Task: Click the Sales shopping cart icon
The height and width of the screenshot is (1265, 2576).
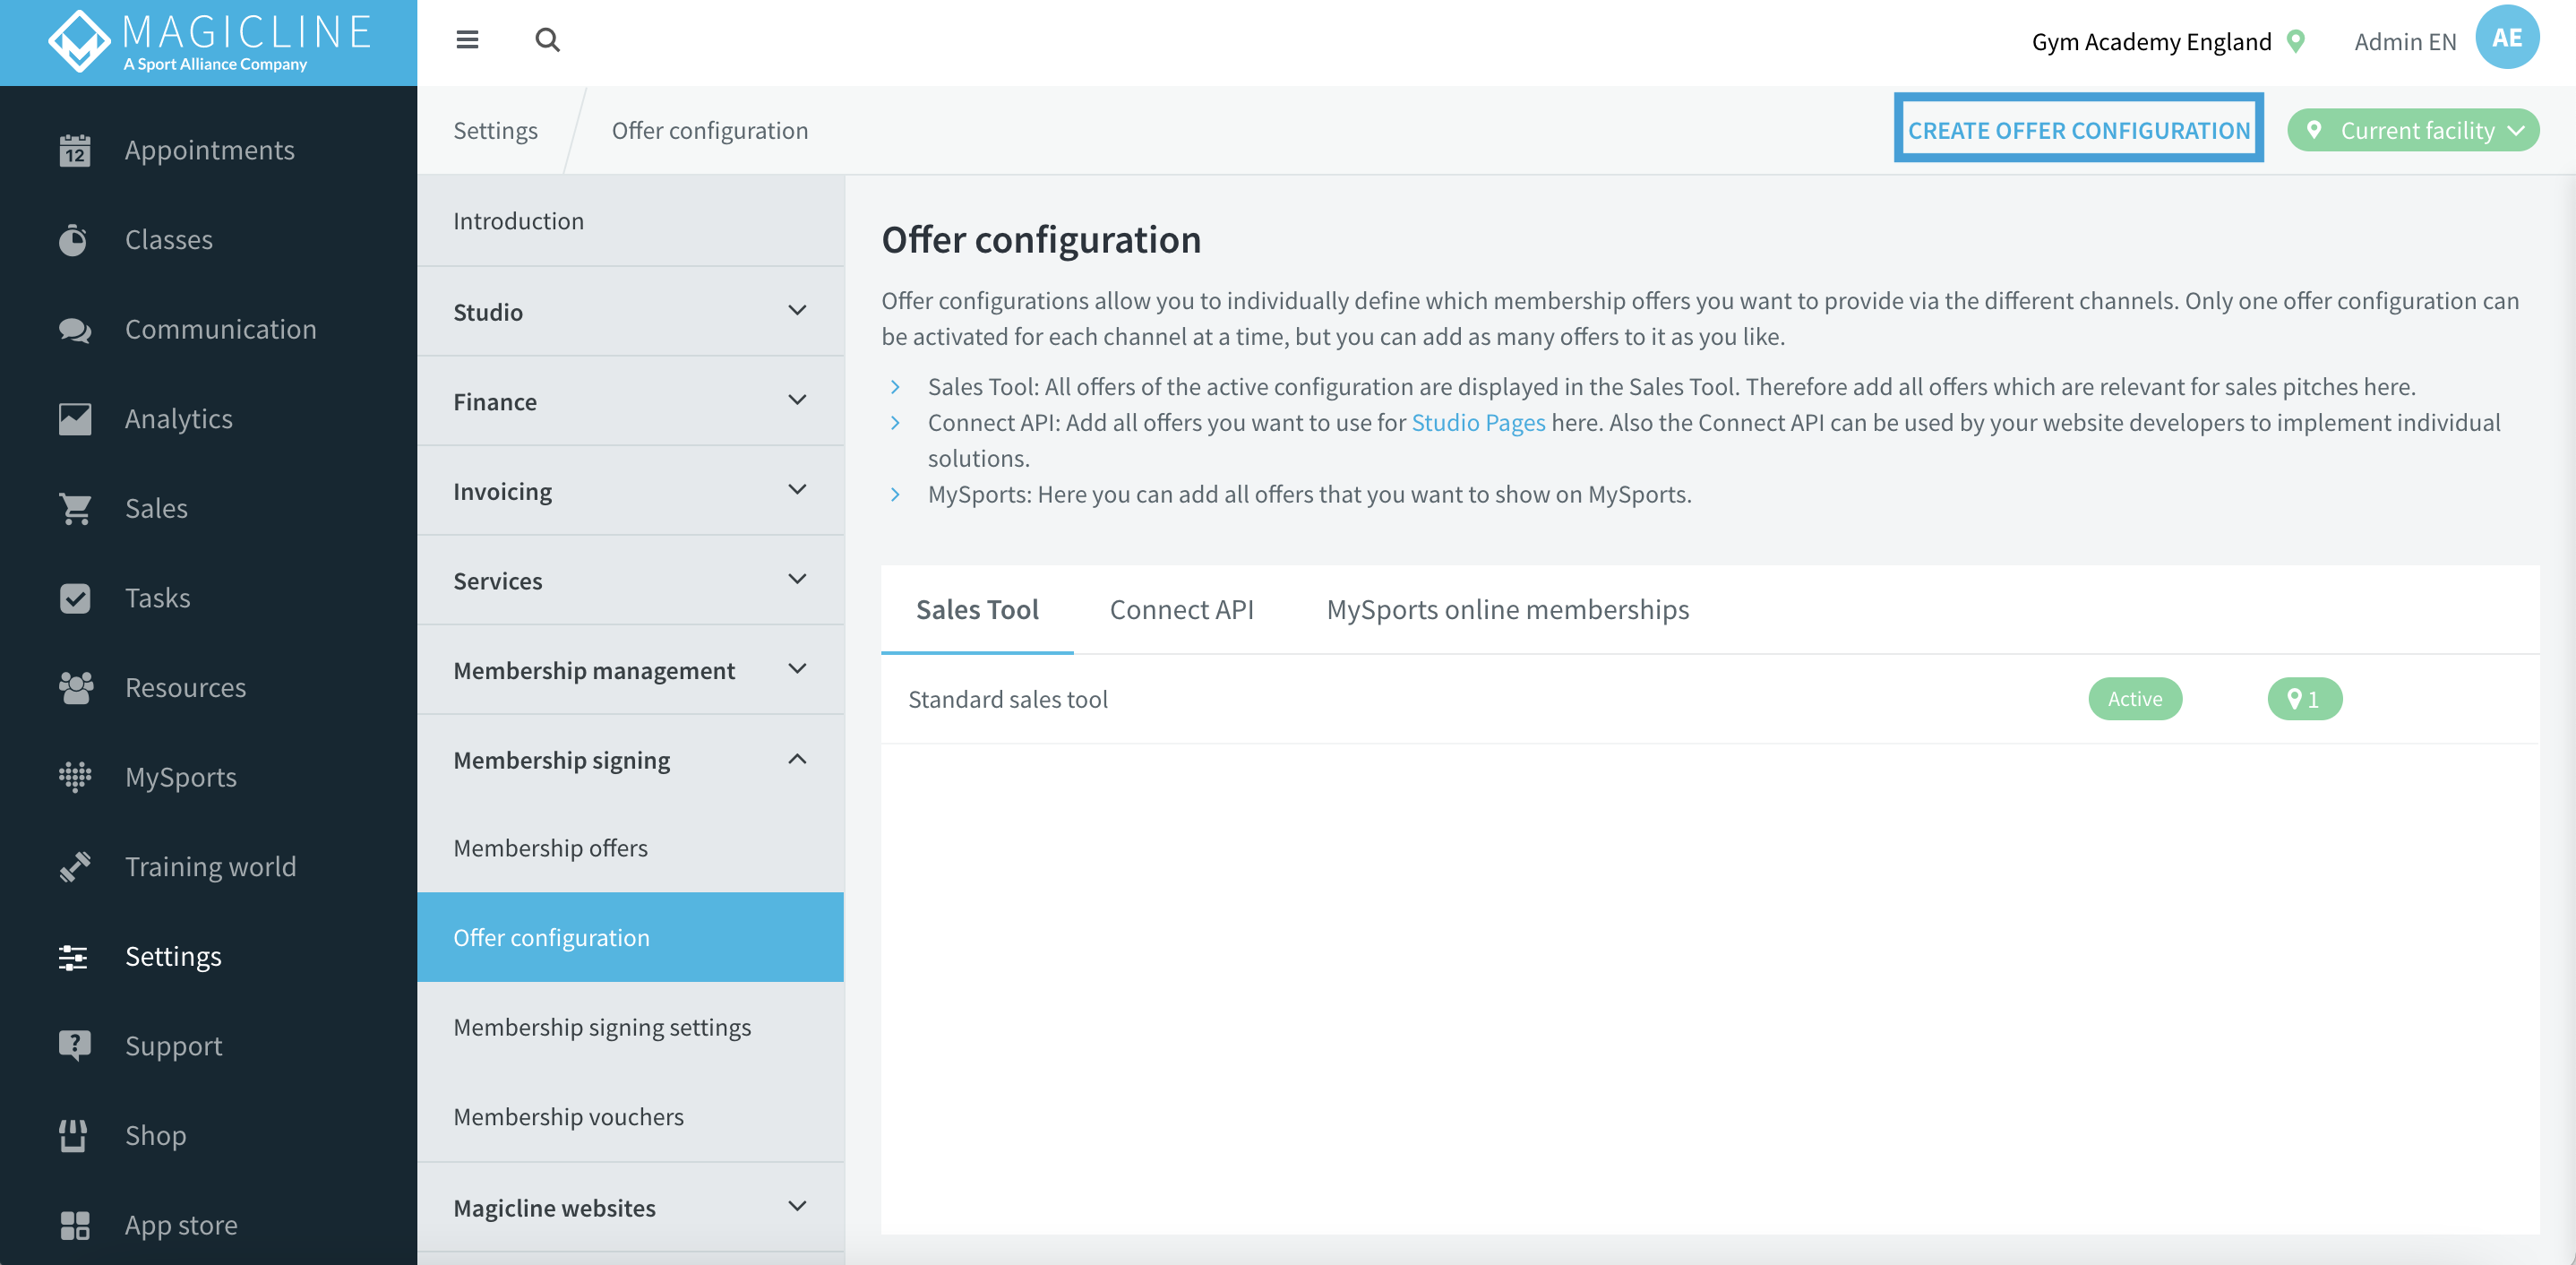Action: click(x=75, y=509)
